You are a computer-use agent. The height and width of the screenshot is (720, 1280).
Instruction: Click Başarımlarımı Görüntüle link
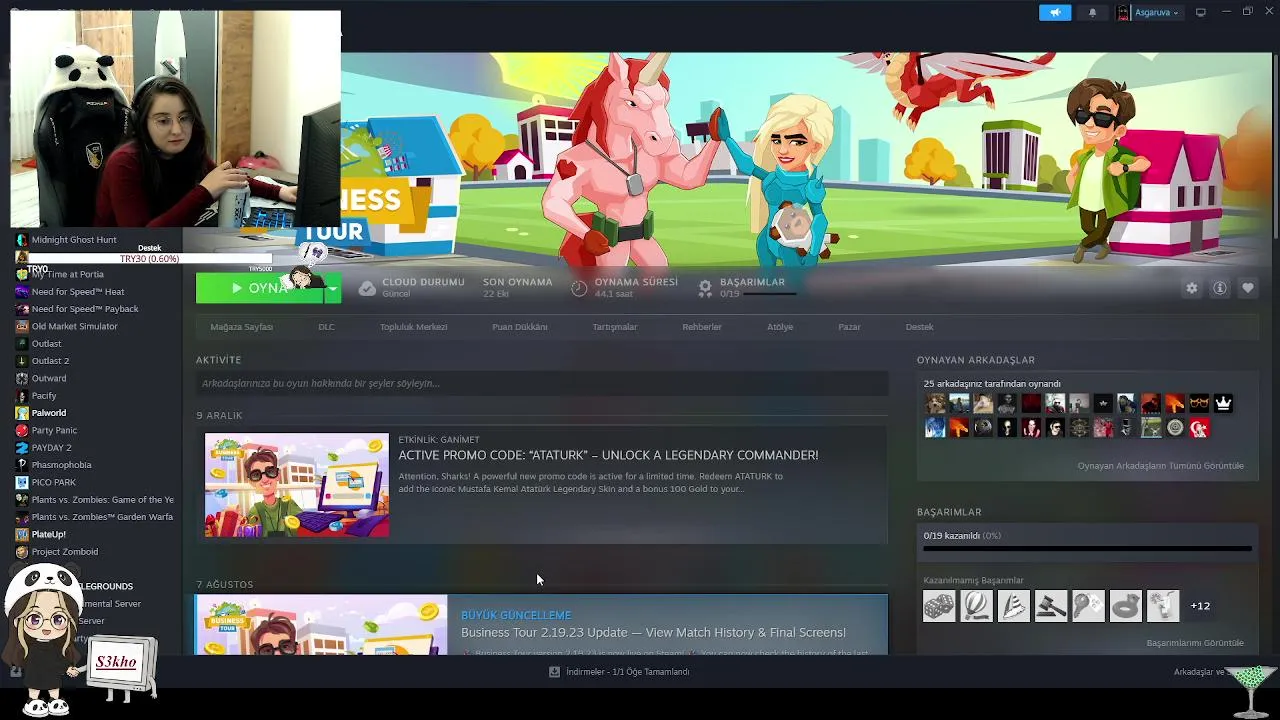pos(1195,643)
